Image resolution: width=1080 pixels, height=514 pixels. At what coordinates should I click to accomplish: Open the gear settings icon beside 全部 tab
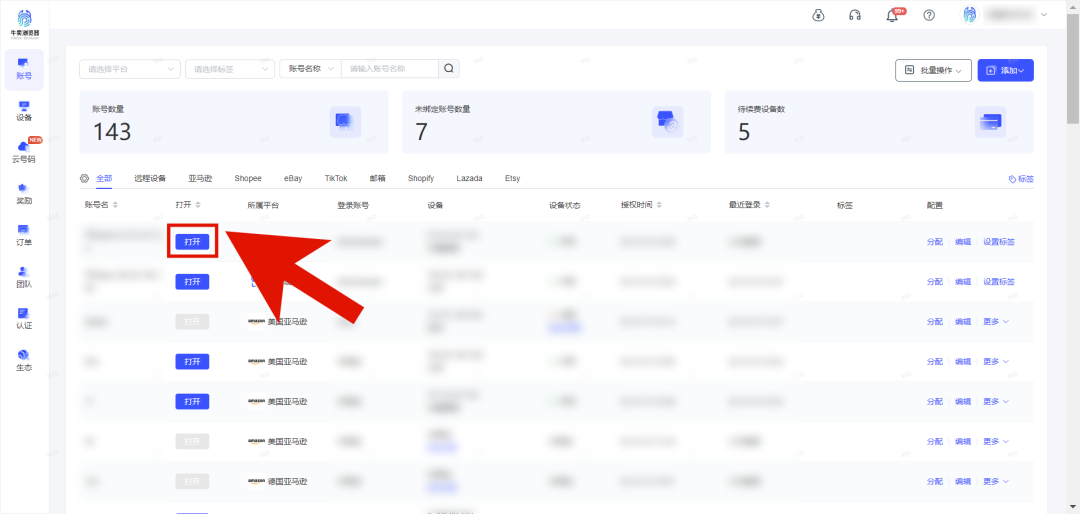coord(85,178)
